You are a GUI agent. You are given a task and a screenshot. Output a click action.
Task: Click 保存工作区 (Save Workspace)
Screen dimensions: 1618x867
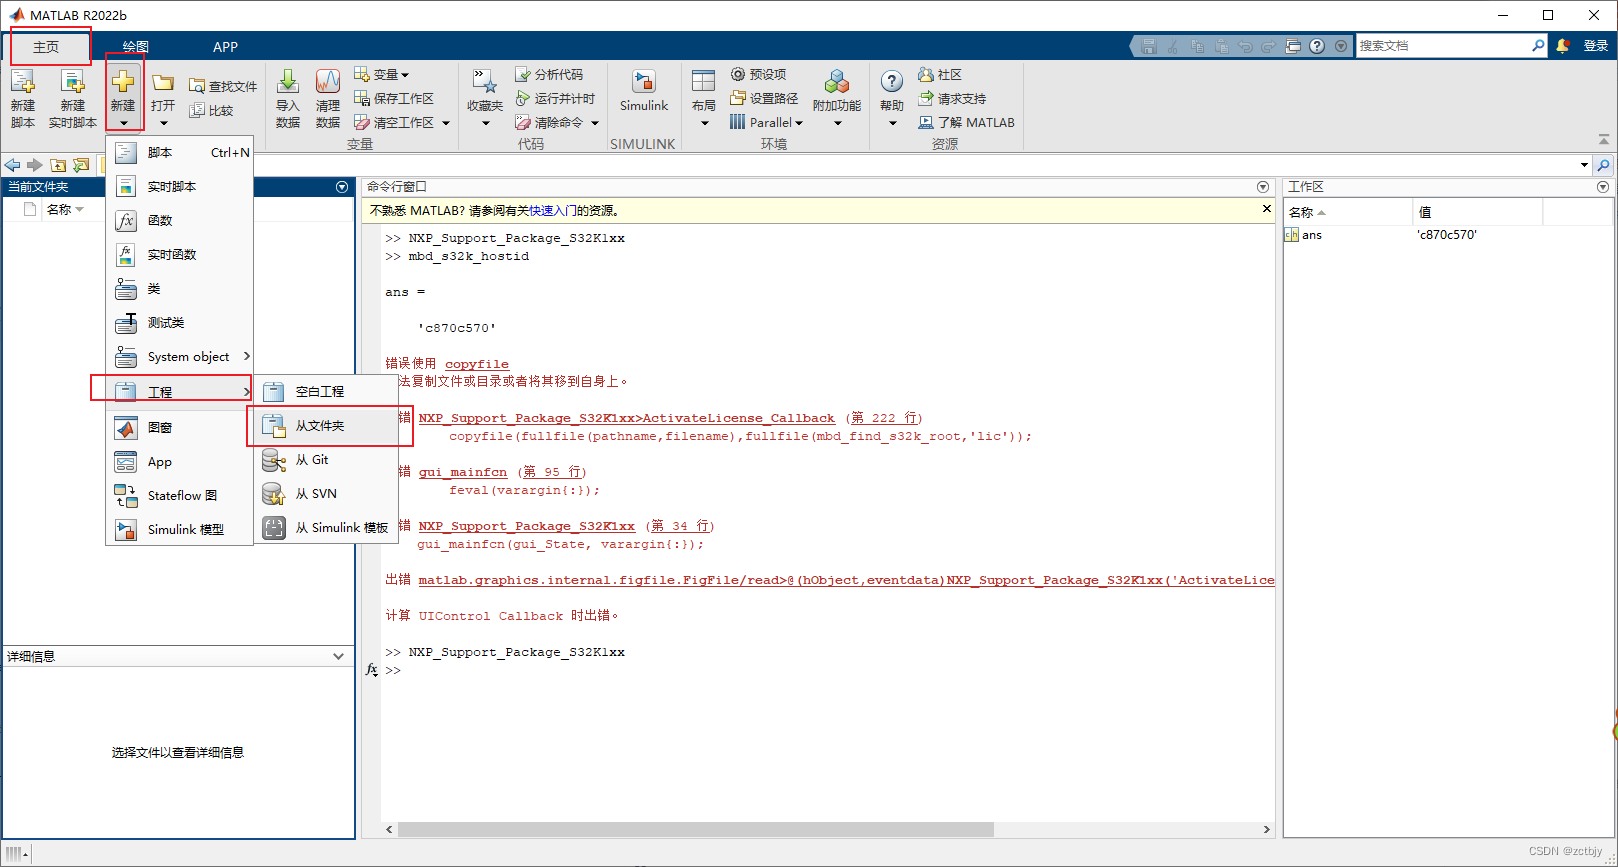[394, 98]
